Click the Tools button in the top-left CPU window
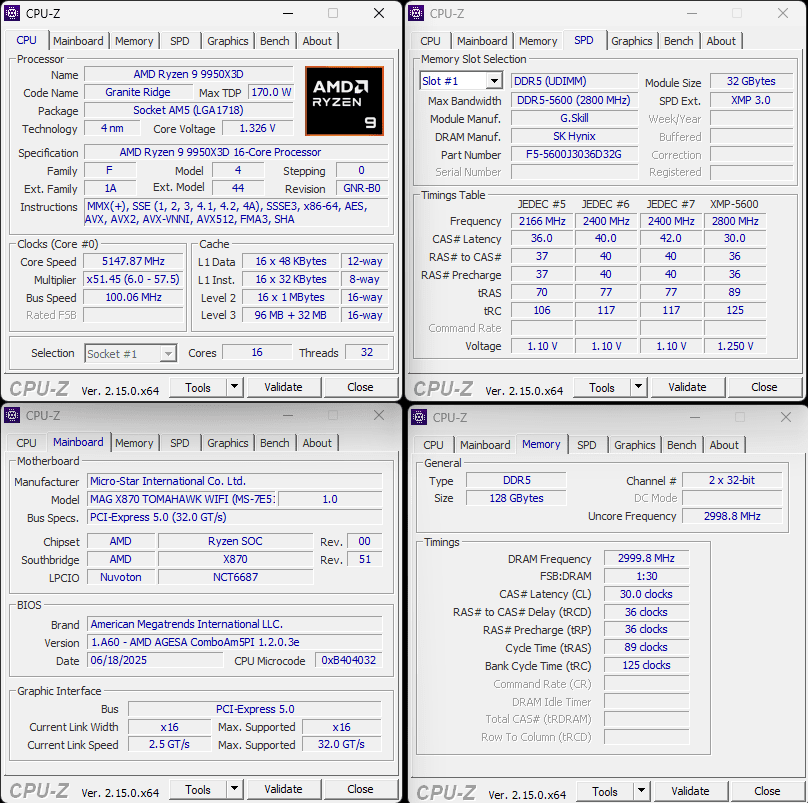Image resolution: width=808 pixels, height=803 pixels. [198, 387]
